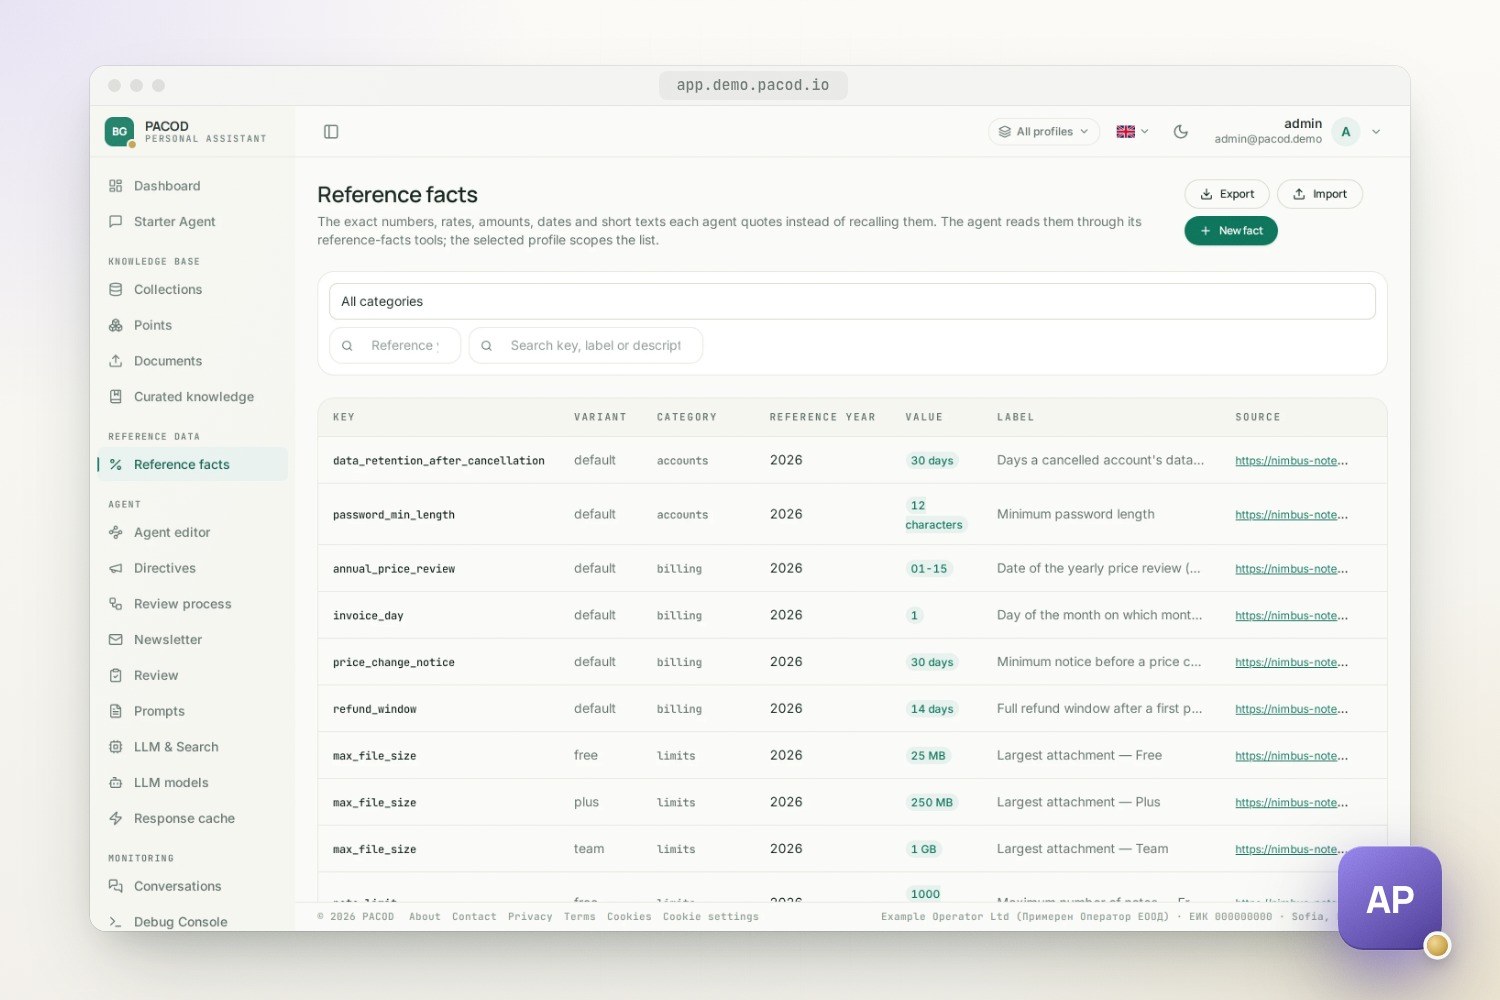Click the About footer link
1500x1000 pixels.
(x=425, y=917)
